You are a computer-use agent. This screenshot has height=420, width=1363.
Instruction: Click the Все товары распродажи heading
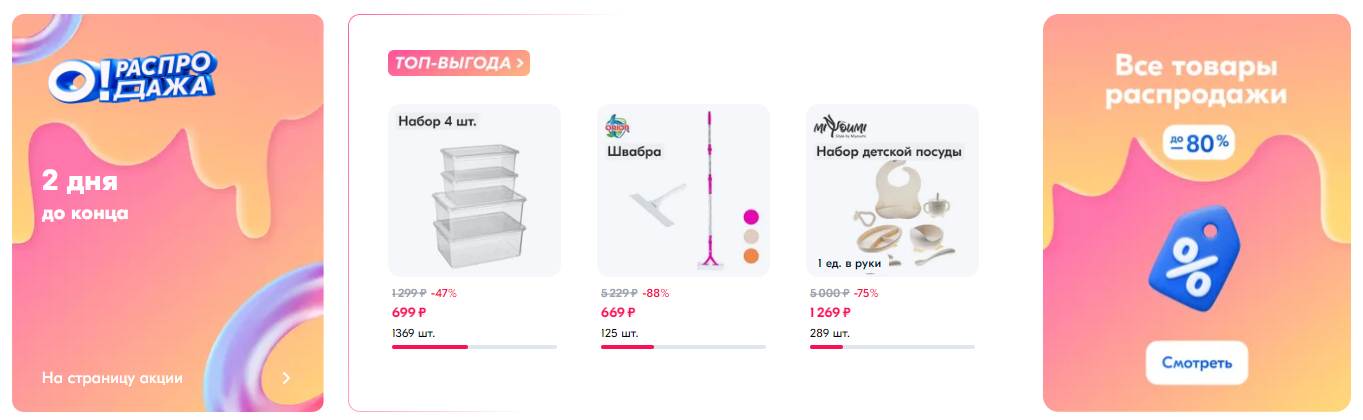[1196, 82]
